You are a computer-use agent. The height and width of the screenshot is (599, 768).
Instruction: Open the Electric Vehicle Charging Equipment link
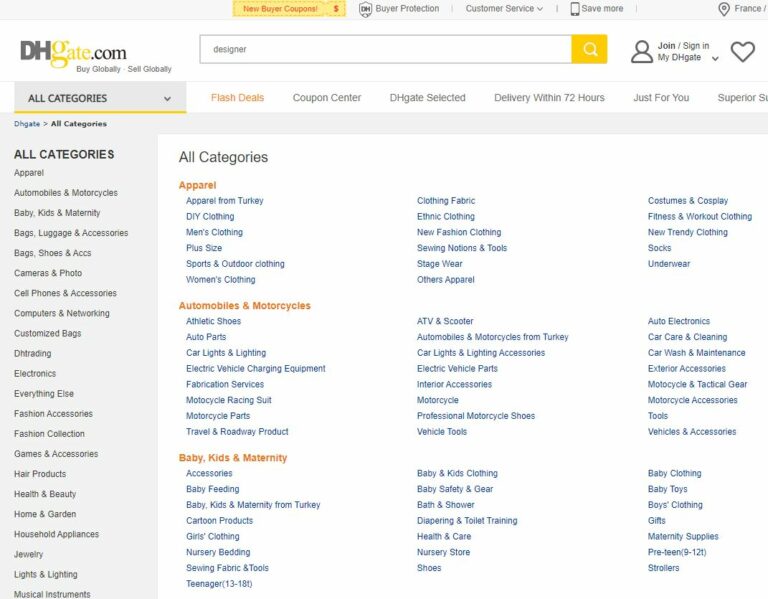[255, 369]
